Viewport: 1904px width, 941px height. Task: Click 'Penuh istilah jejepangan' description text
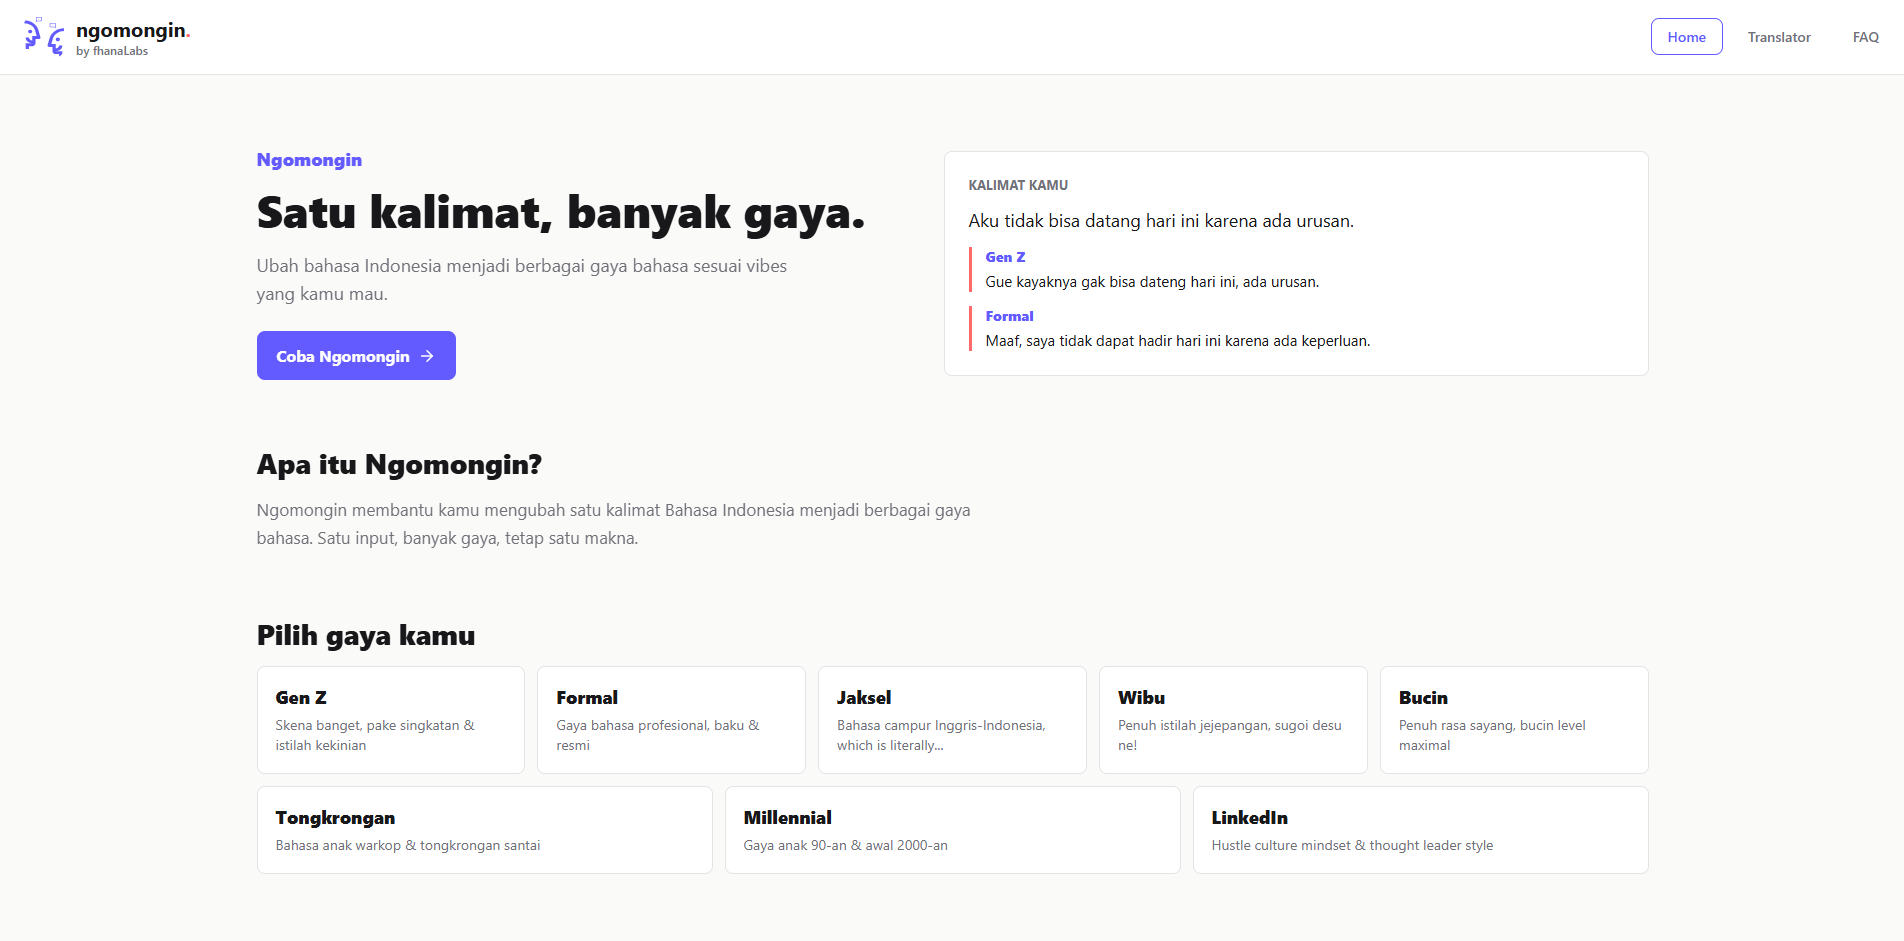click(1230, 735)
